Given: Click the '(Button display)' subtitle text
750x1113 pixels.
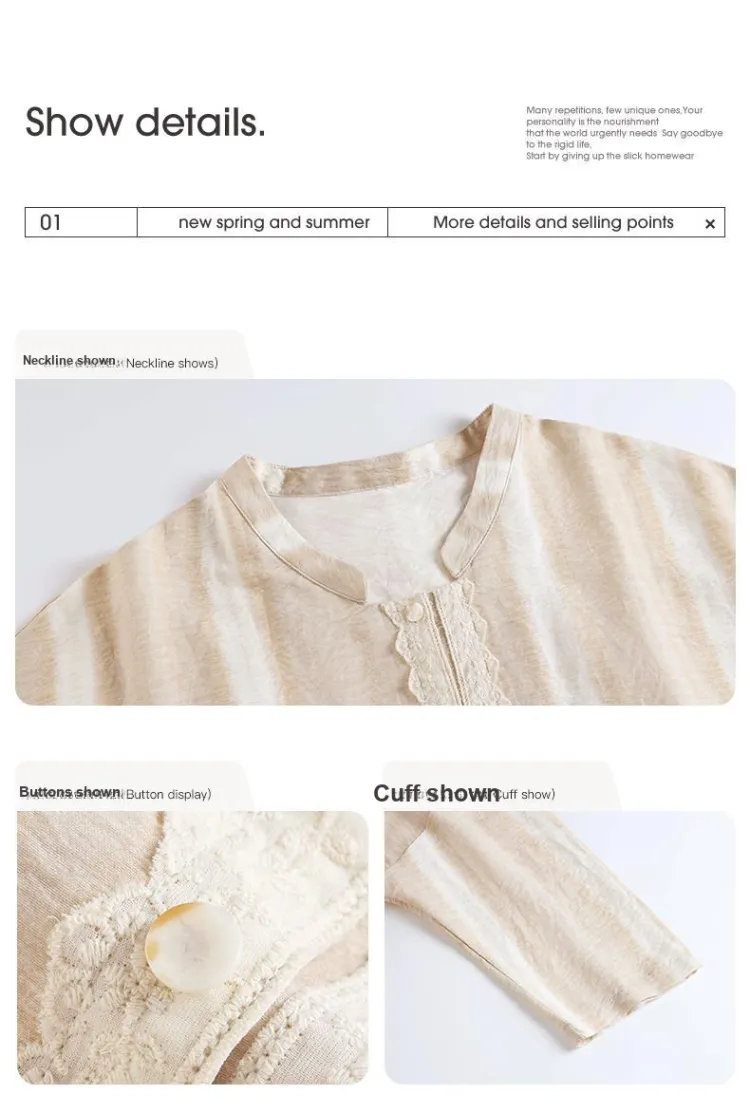Looking at the screenshot, I should (167, 794).
